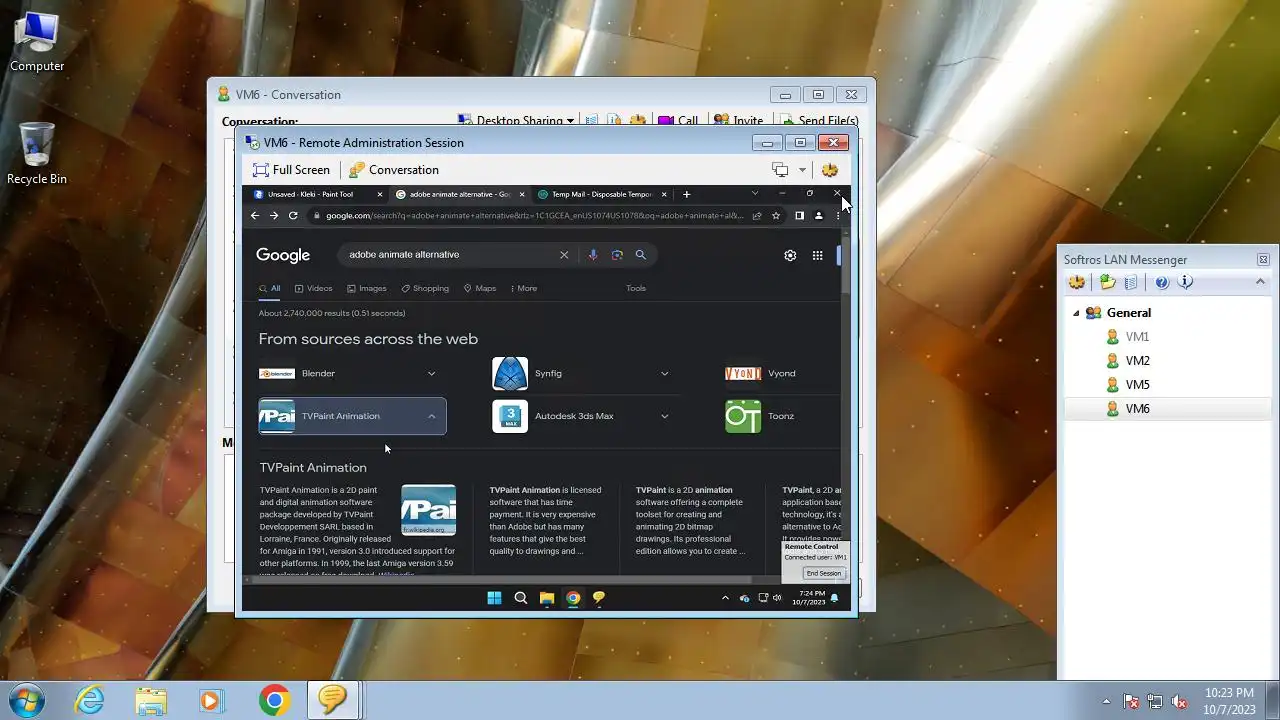This screenshot has width=1280, height=720.
Task: Click the magnifier search button
Action: tap(641, 255)
